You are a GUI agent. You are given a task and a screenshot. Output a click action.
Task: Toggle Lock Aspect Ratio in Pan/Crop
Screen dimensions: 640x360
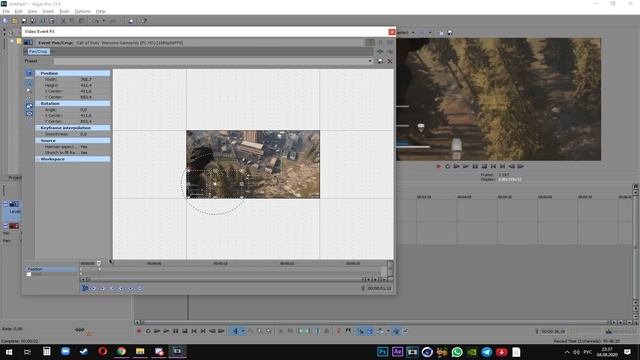pyautogui.click(x=29, y=106)
